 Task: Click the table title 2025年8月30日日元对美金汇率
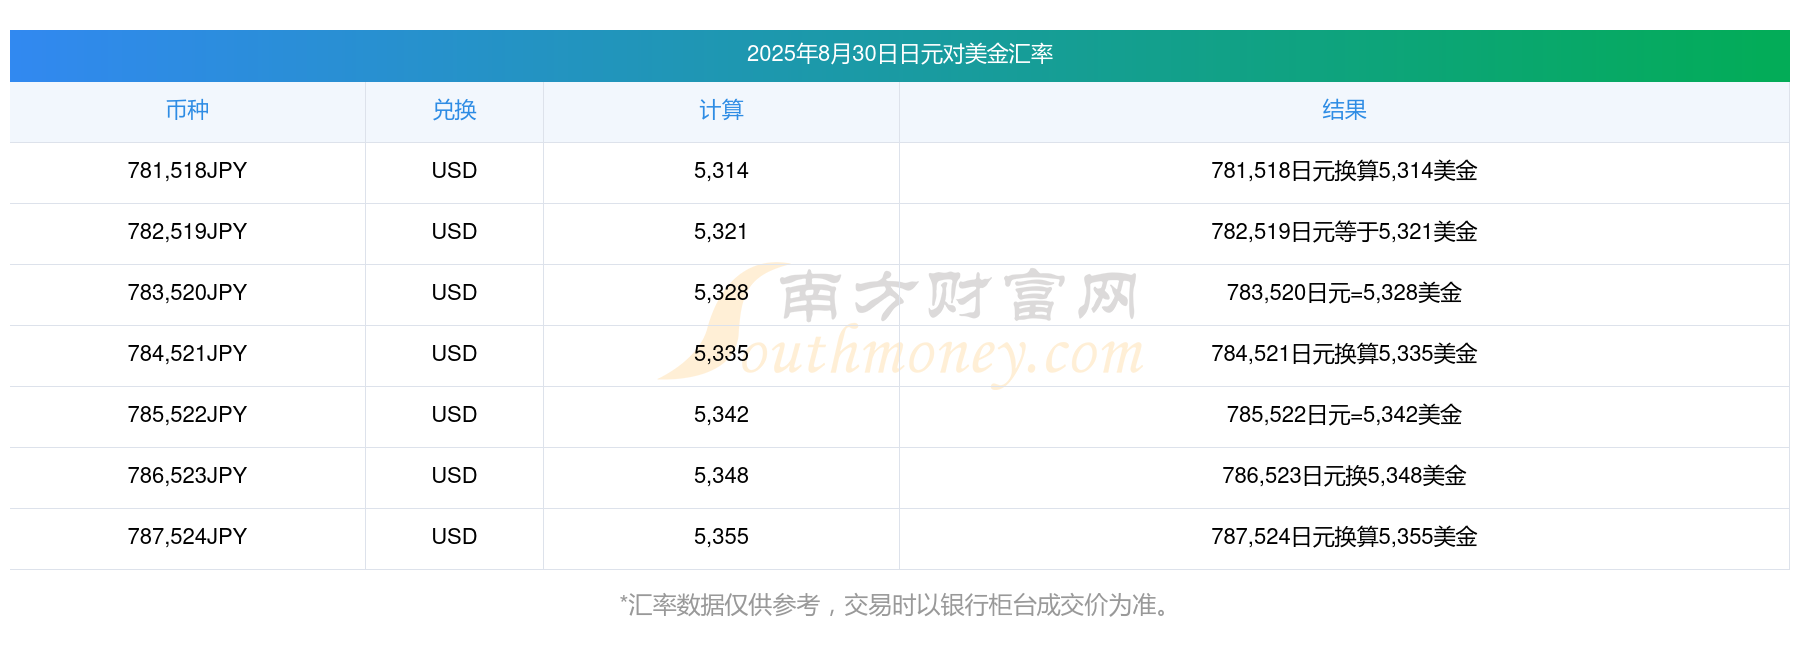[900, 54]
